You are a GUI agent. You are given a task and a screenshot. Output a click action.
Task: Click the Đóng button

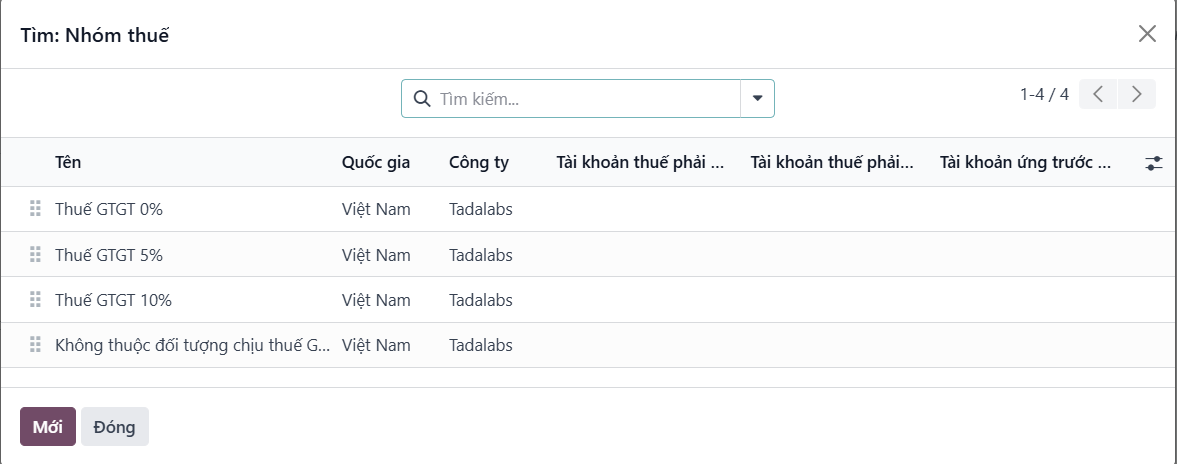114,427
